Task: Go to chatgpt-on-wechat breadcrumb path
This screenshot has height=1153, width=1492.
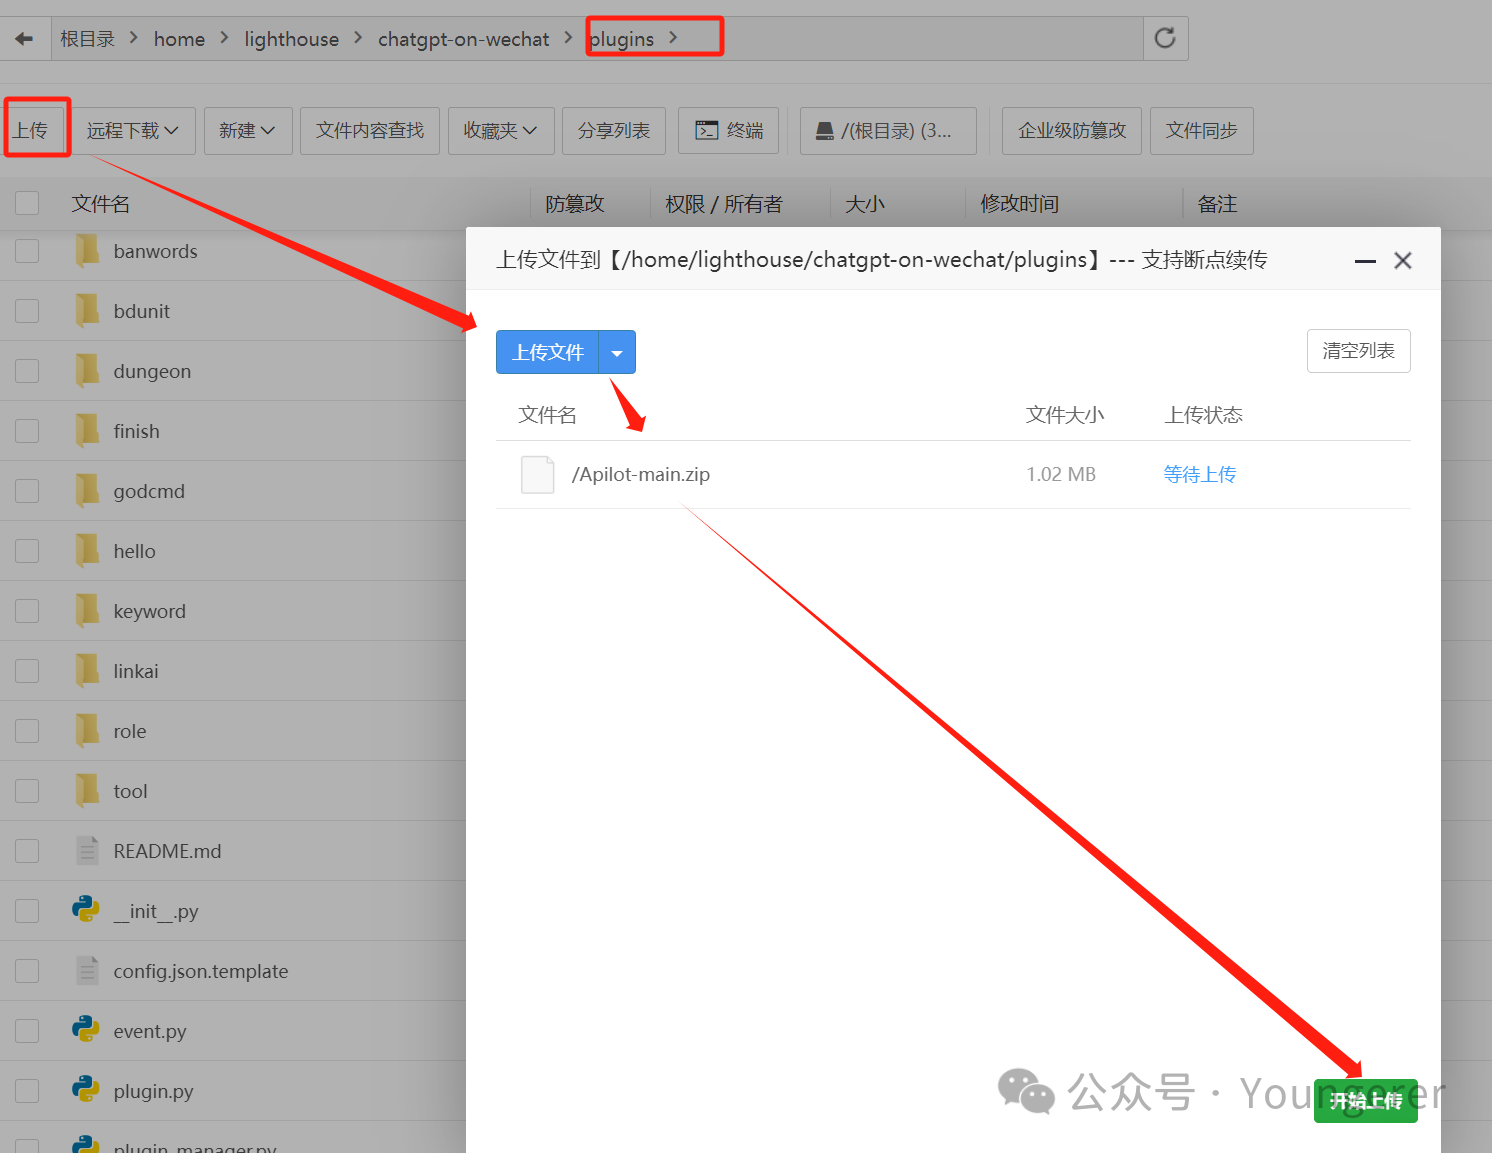Action: (x=463, y=39)
